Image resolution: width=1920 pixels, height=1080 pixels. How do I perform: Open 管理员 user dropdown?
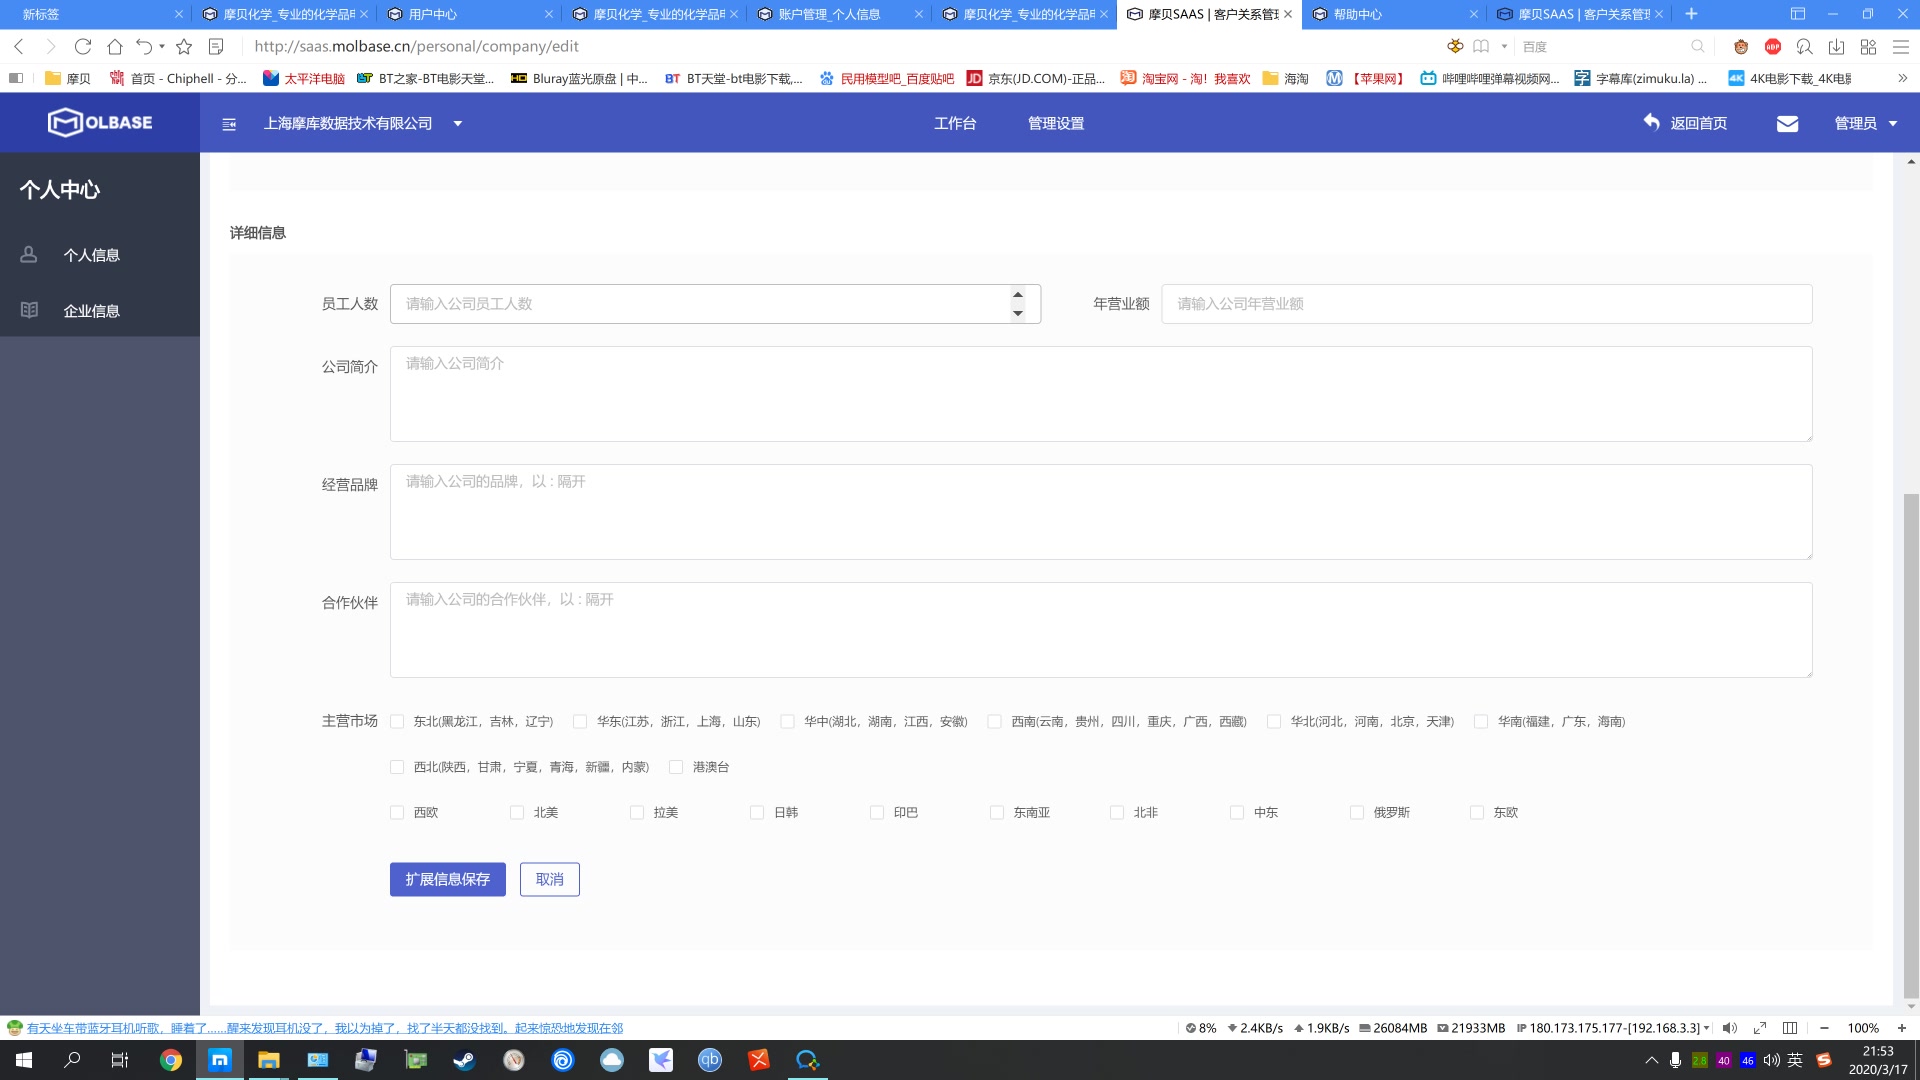[1865, 123]
